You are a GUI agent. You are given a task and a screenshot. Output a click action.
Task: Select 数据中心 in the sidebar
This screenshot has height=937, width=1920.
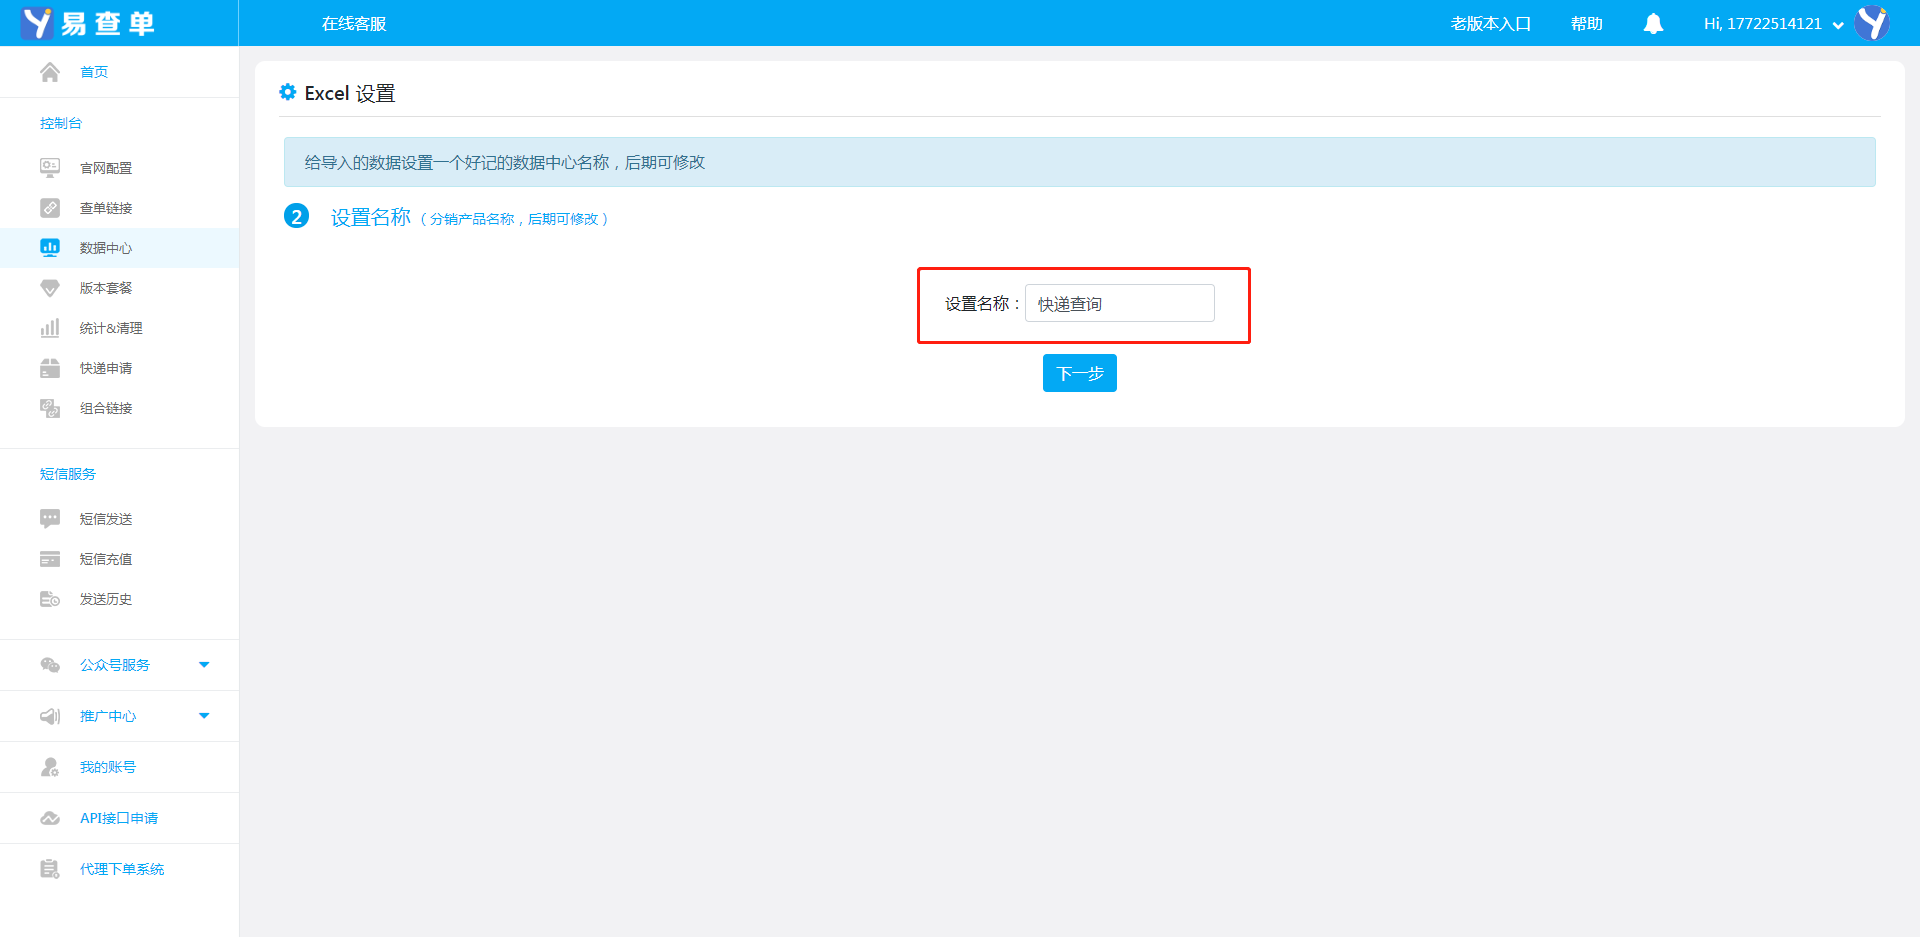tap(106, 248)
